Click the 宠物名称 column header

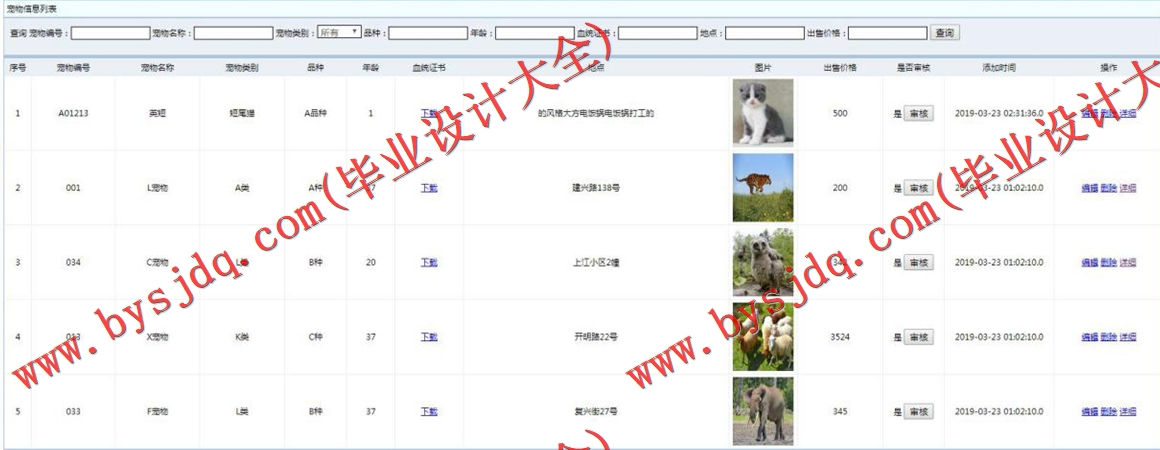click(158, 67)
